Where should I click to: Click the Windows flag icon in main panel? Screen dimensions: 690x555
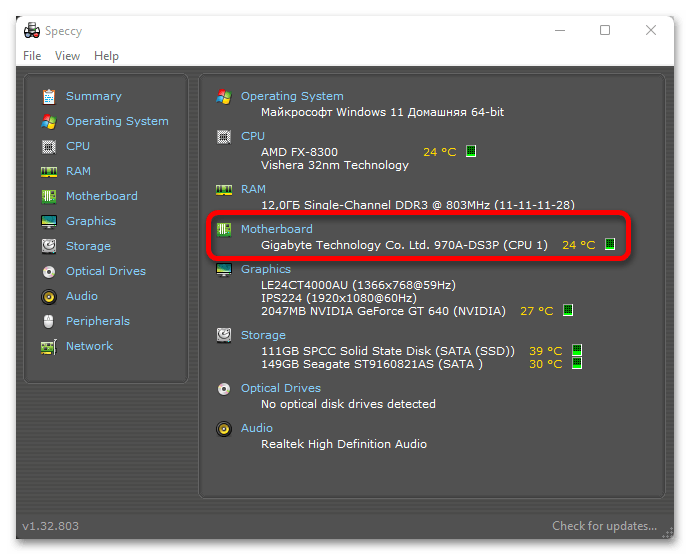click(x=224, y=96)
